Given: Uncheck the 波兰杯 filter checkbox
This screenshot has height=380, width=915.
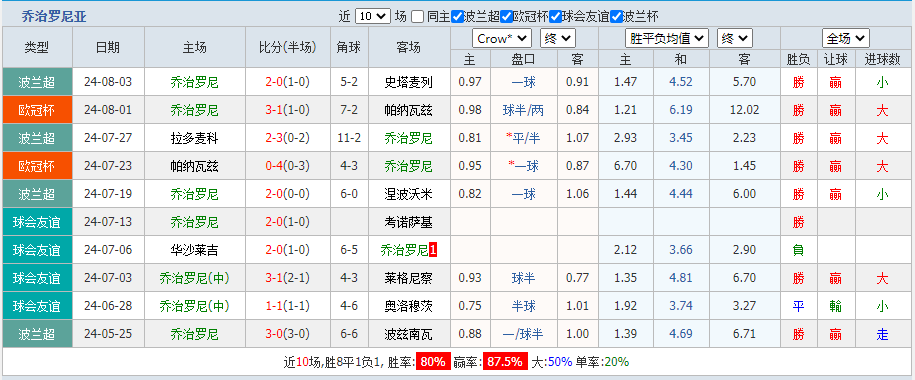Looking at the screenshot, I should [617, 16].
